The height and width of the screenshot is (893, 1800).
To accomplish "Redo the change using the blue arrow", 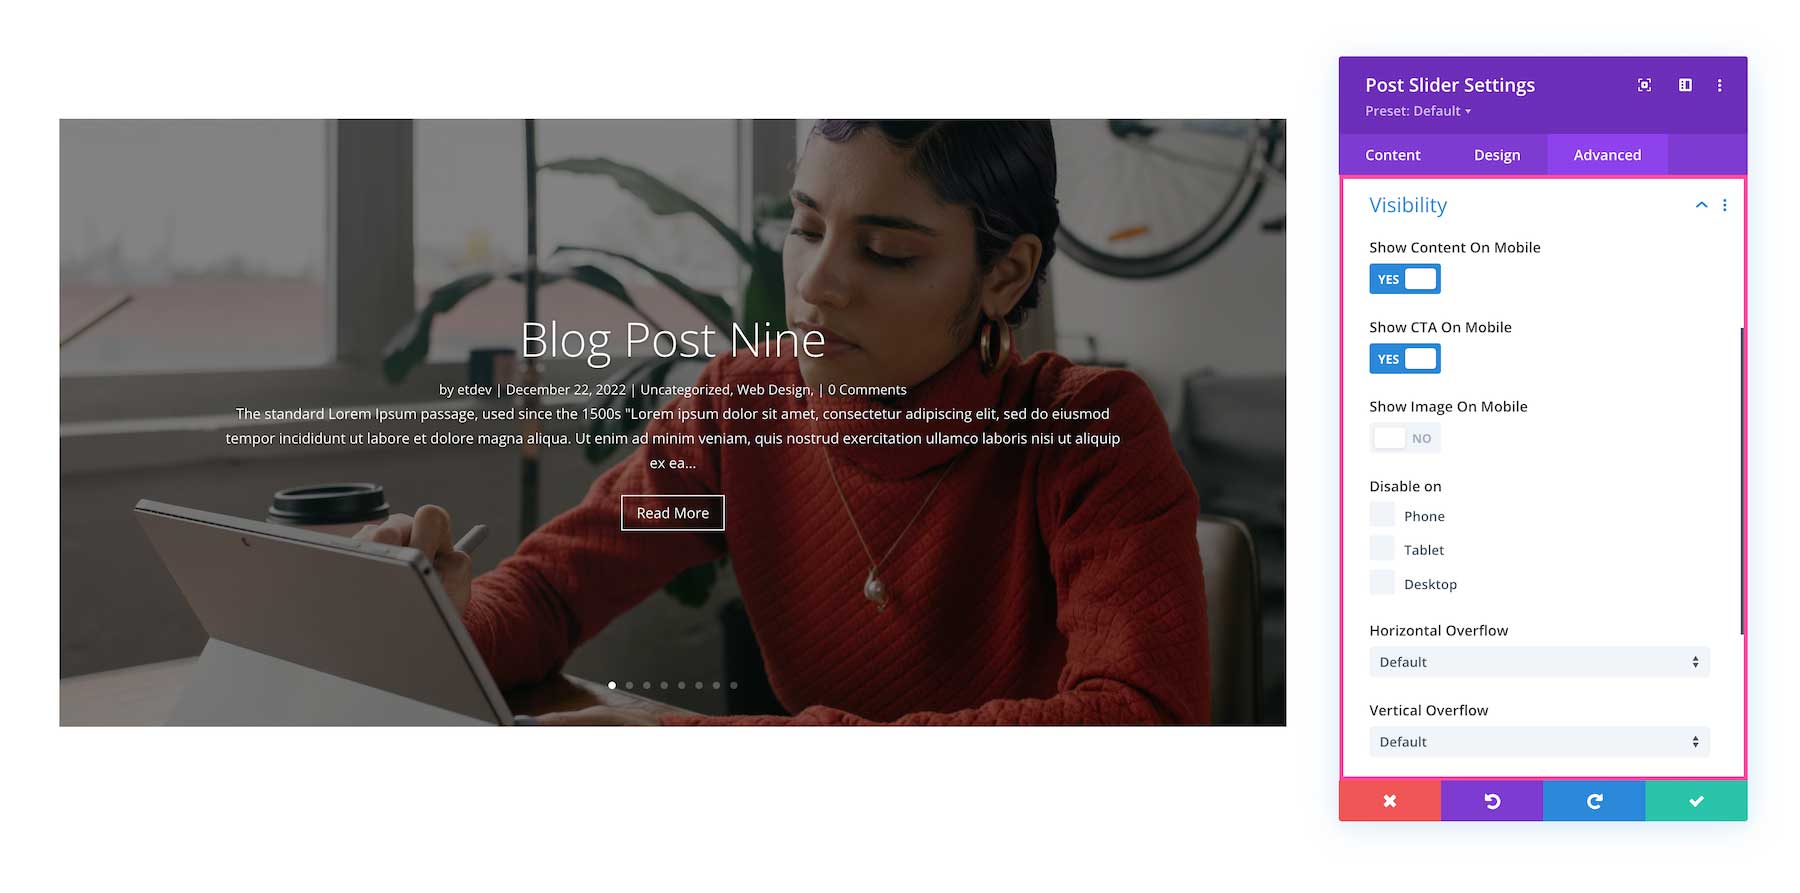I will 1594,801.
